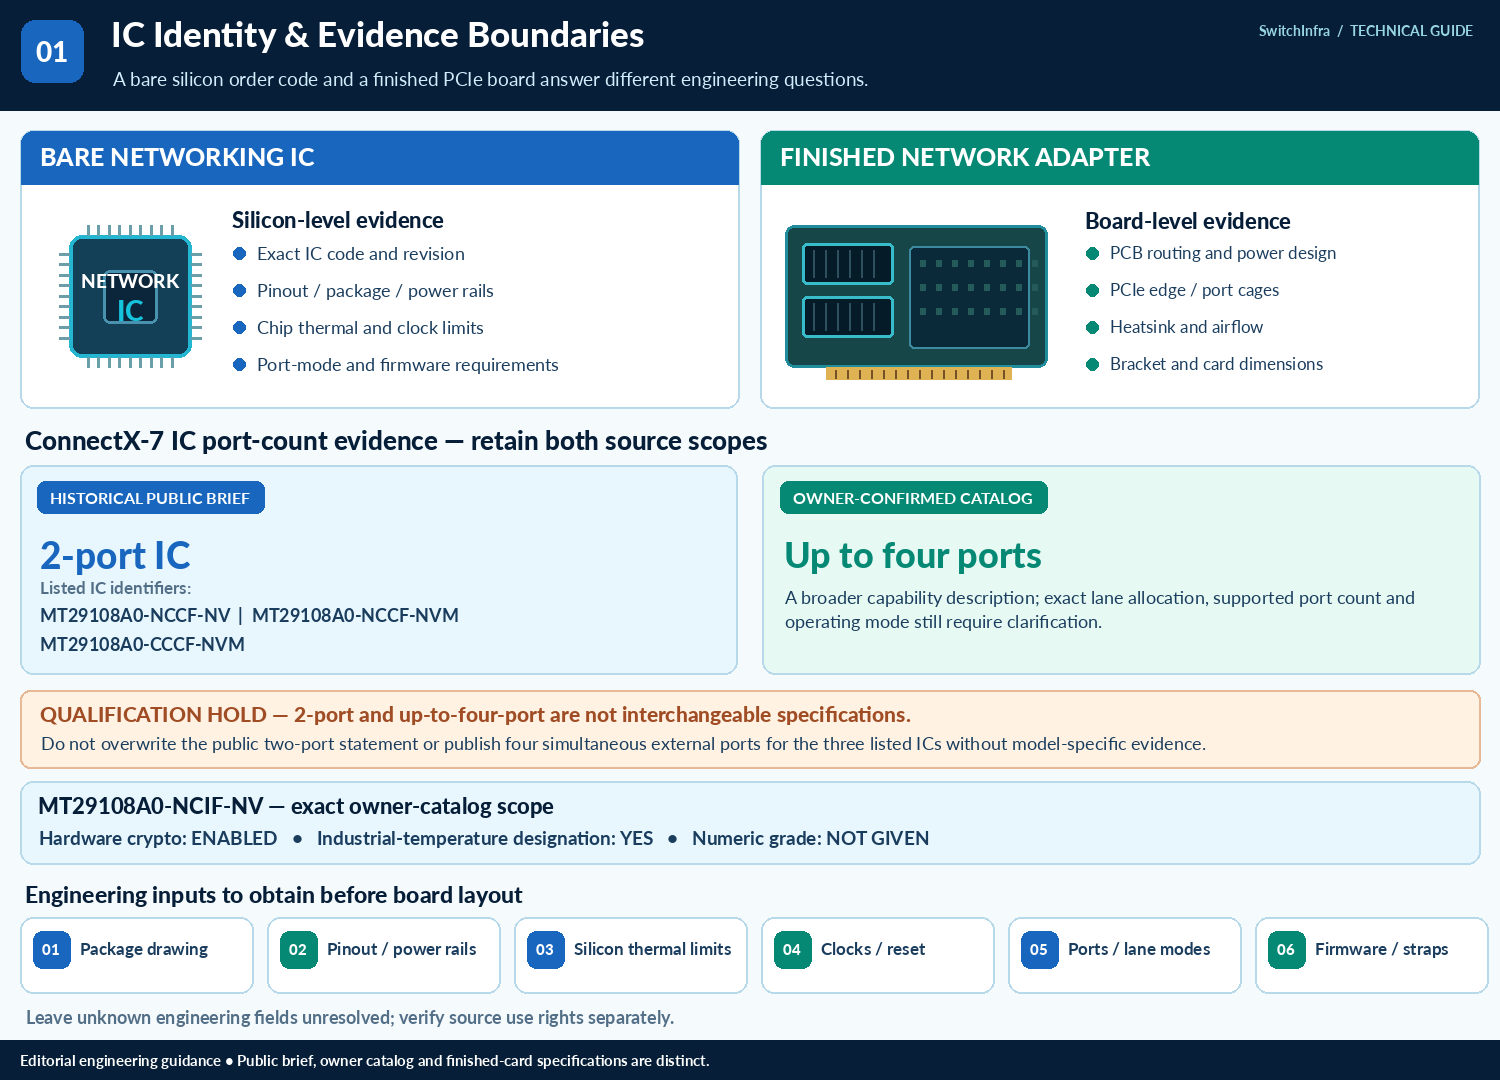The image size is (1500, 1080).
Task: Click the FINISHED NETWORK ADAPTER header
Action: tap(1120, 158)
